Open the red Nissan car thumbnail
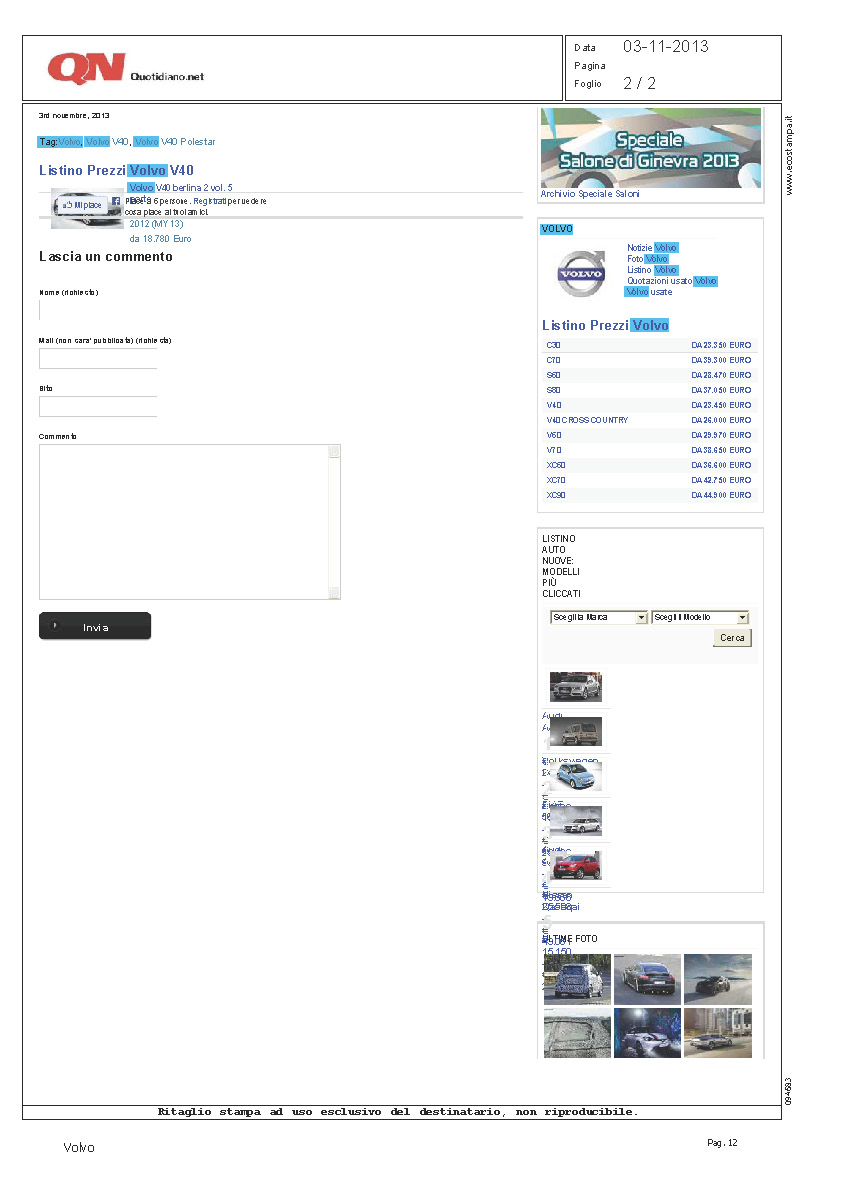 click(576, 865)
